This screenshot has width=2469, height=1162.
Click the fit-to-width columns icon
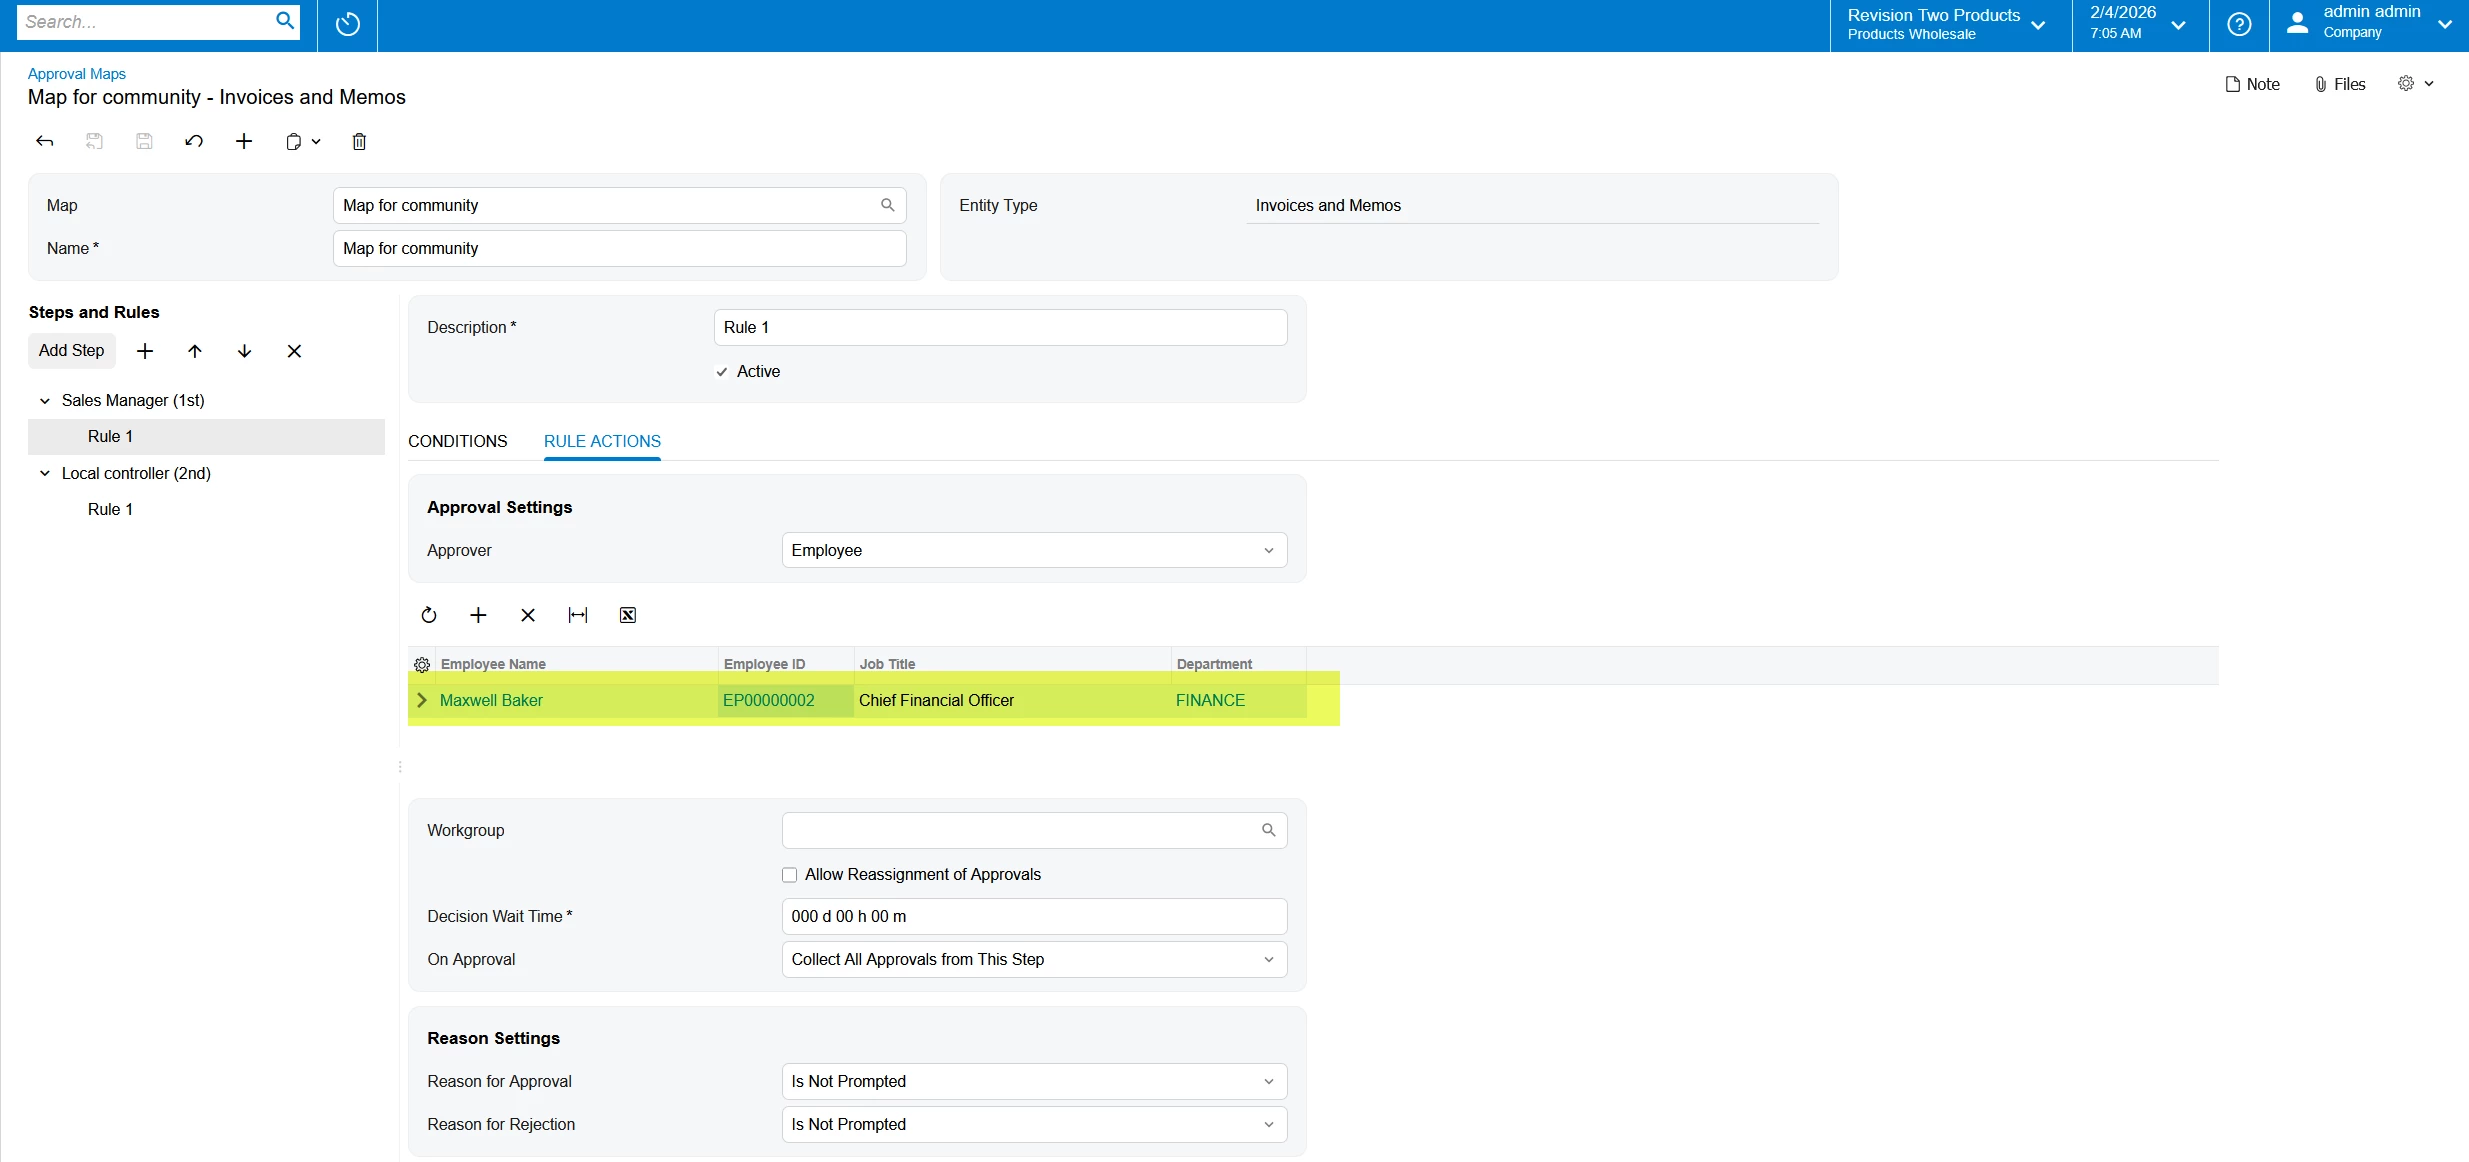[x=578, y=615]
